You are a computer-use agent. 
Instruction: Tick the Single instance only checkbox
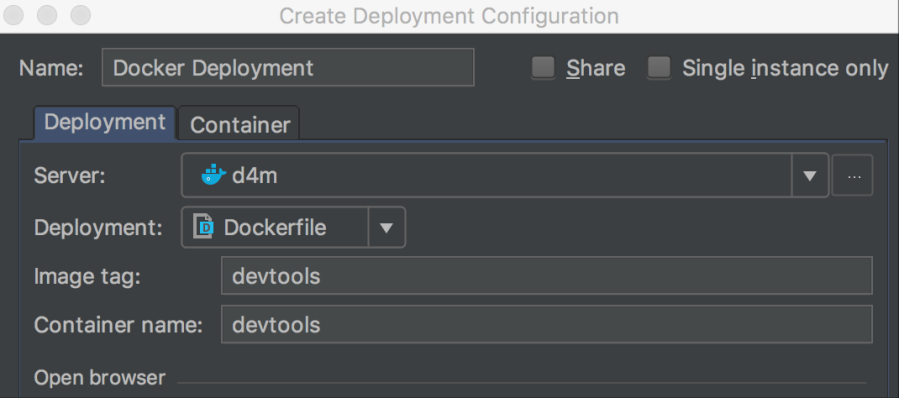click(659, 68)
